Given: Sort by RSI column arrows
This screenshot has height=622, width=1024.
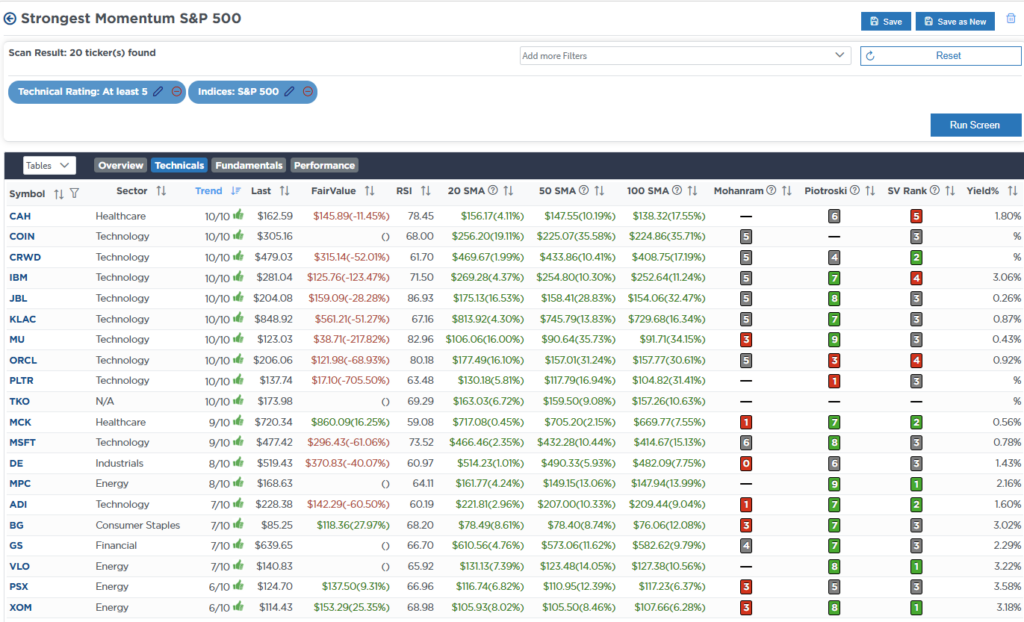Looking at the screenshot, I should coord(426,191).
